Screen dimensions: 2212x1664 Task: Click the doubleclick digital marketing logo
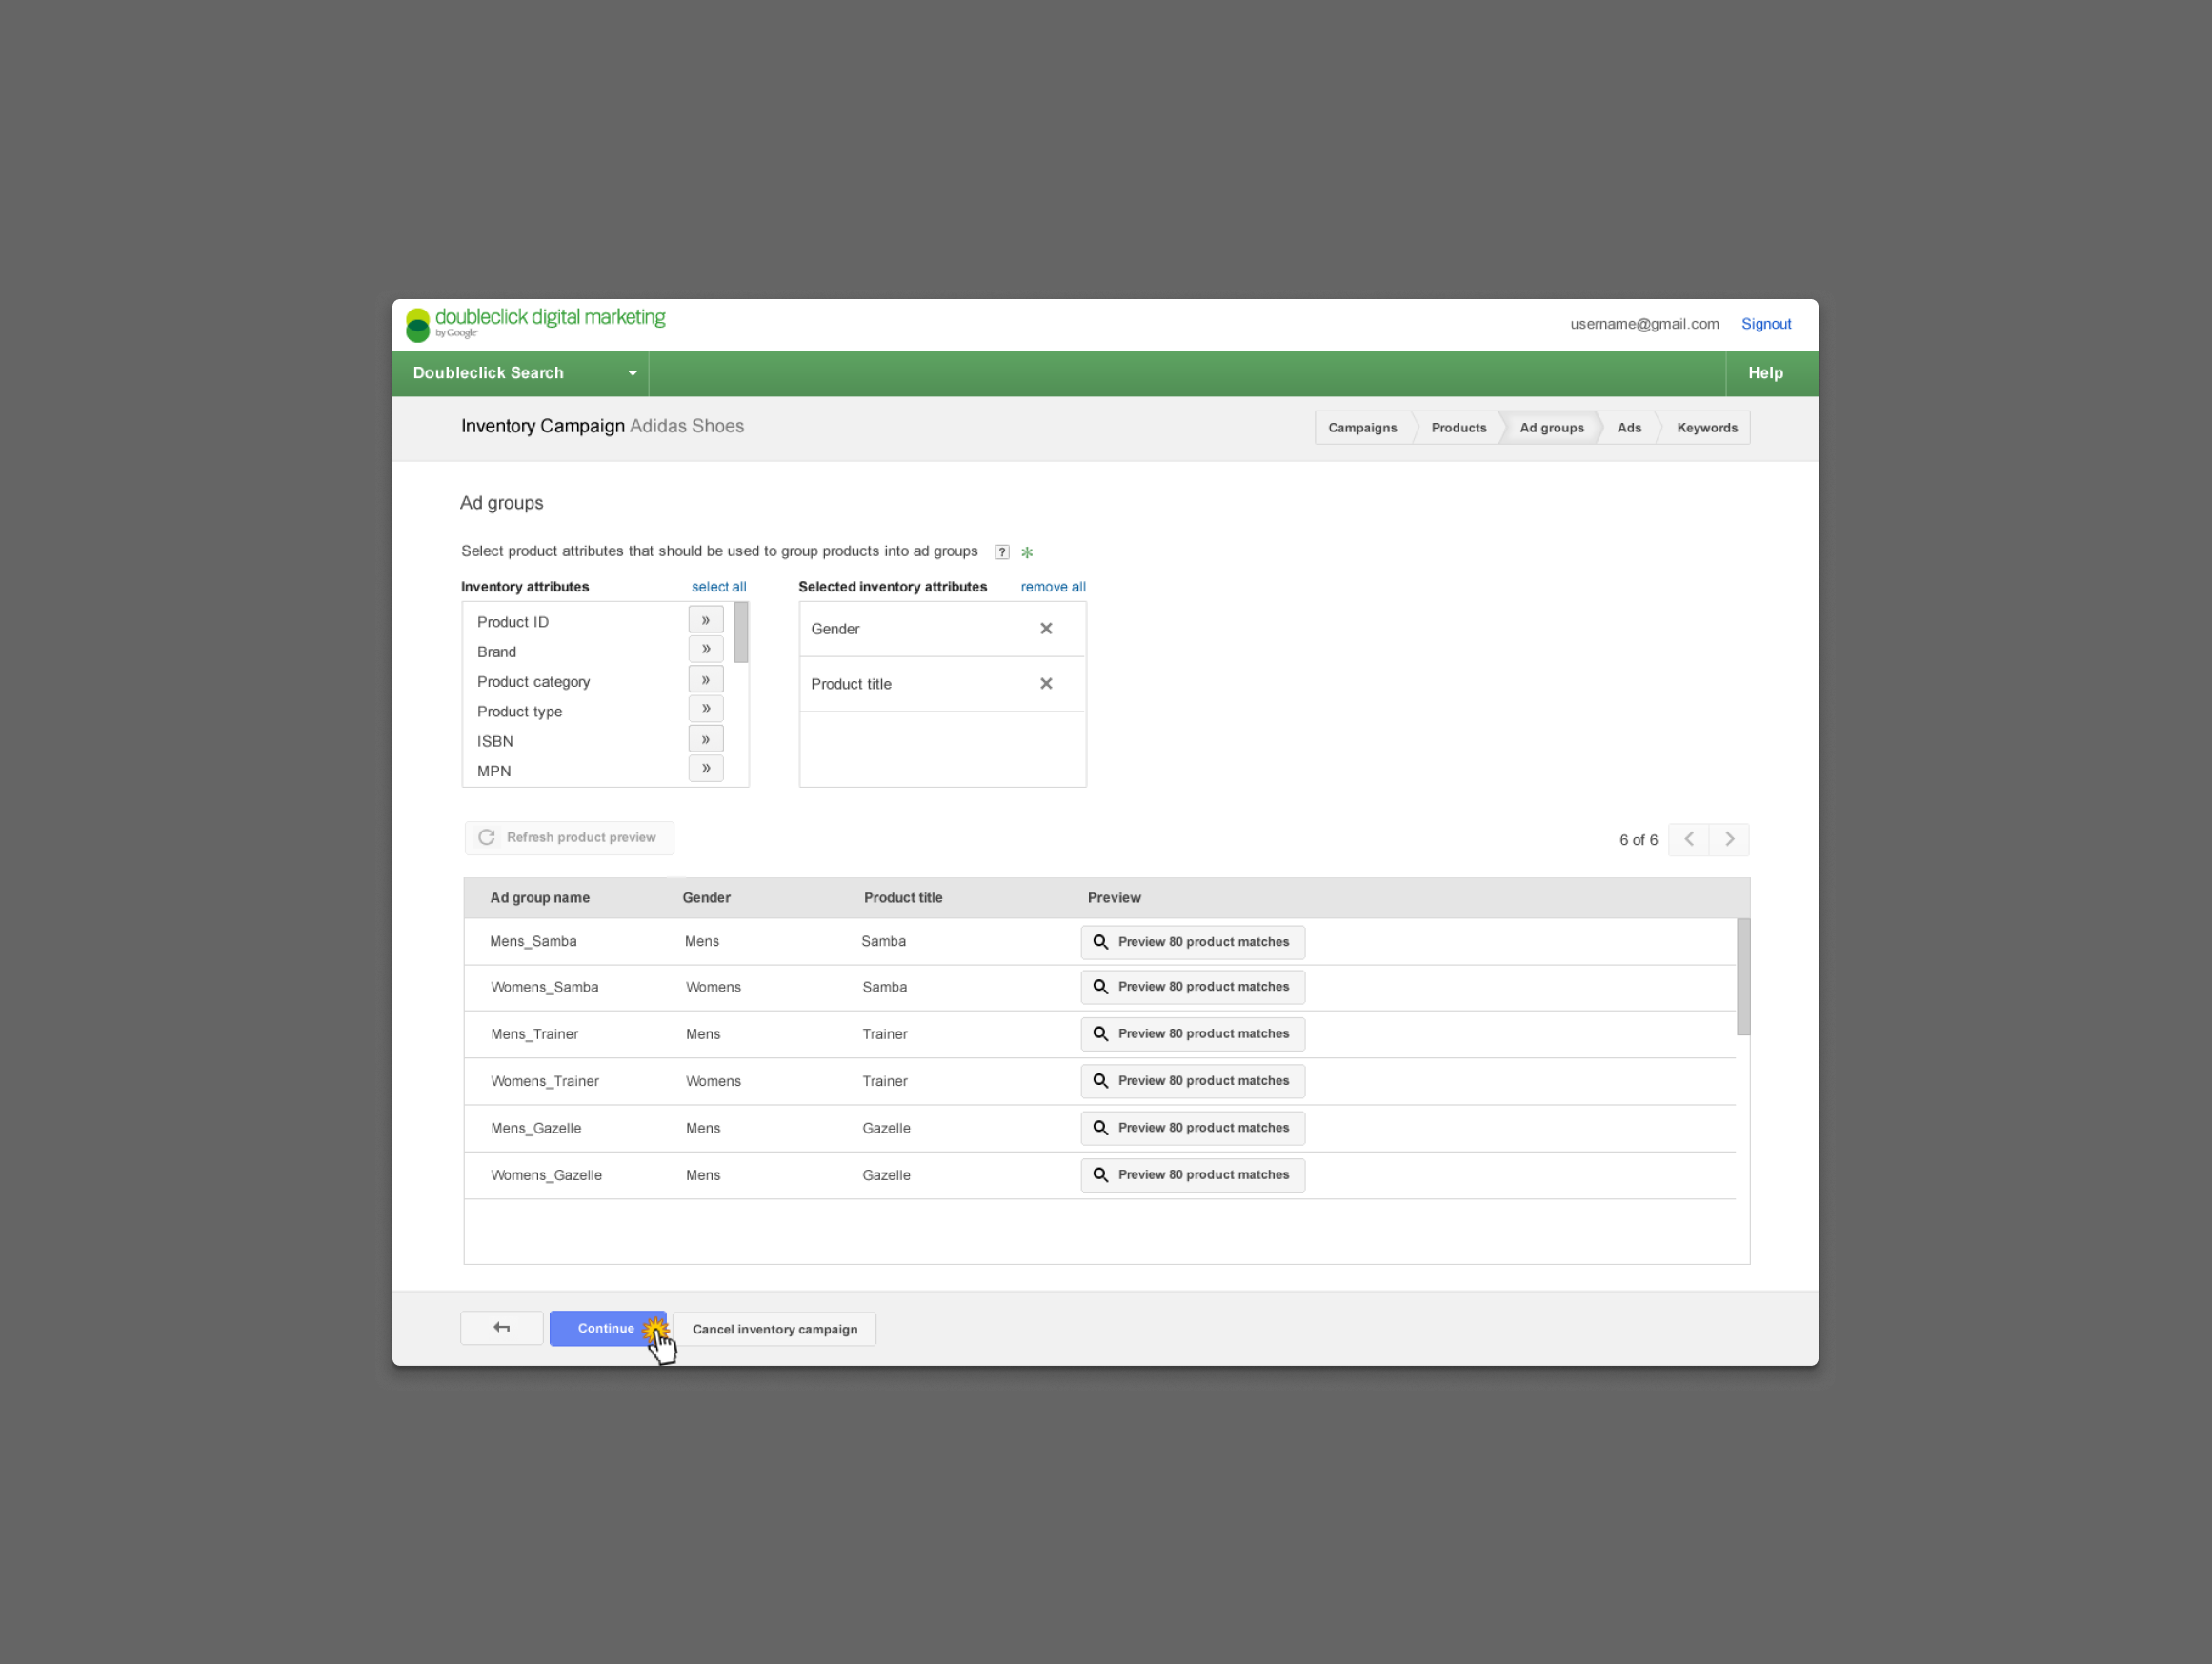click(536, 323)
